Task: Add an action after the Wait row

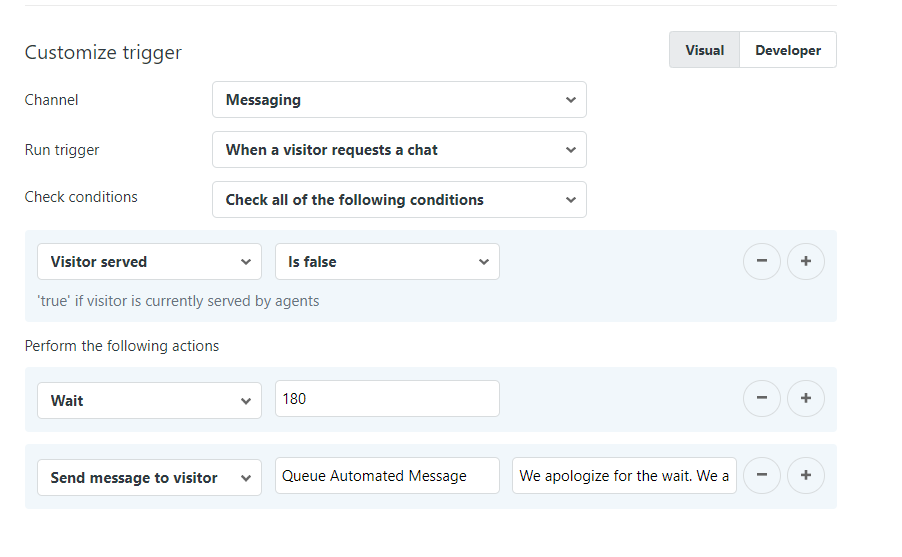Action: (x=806, y=400)
